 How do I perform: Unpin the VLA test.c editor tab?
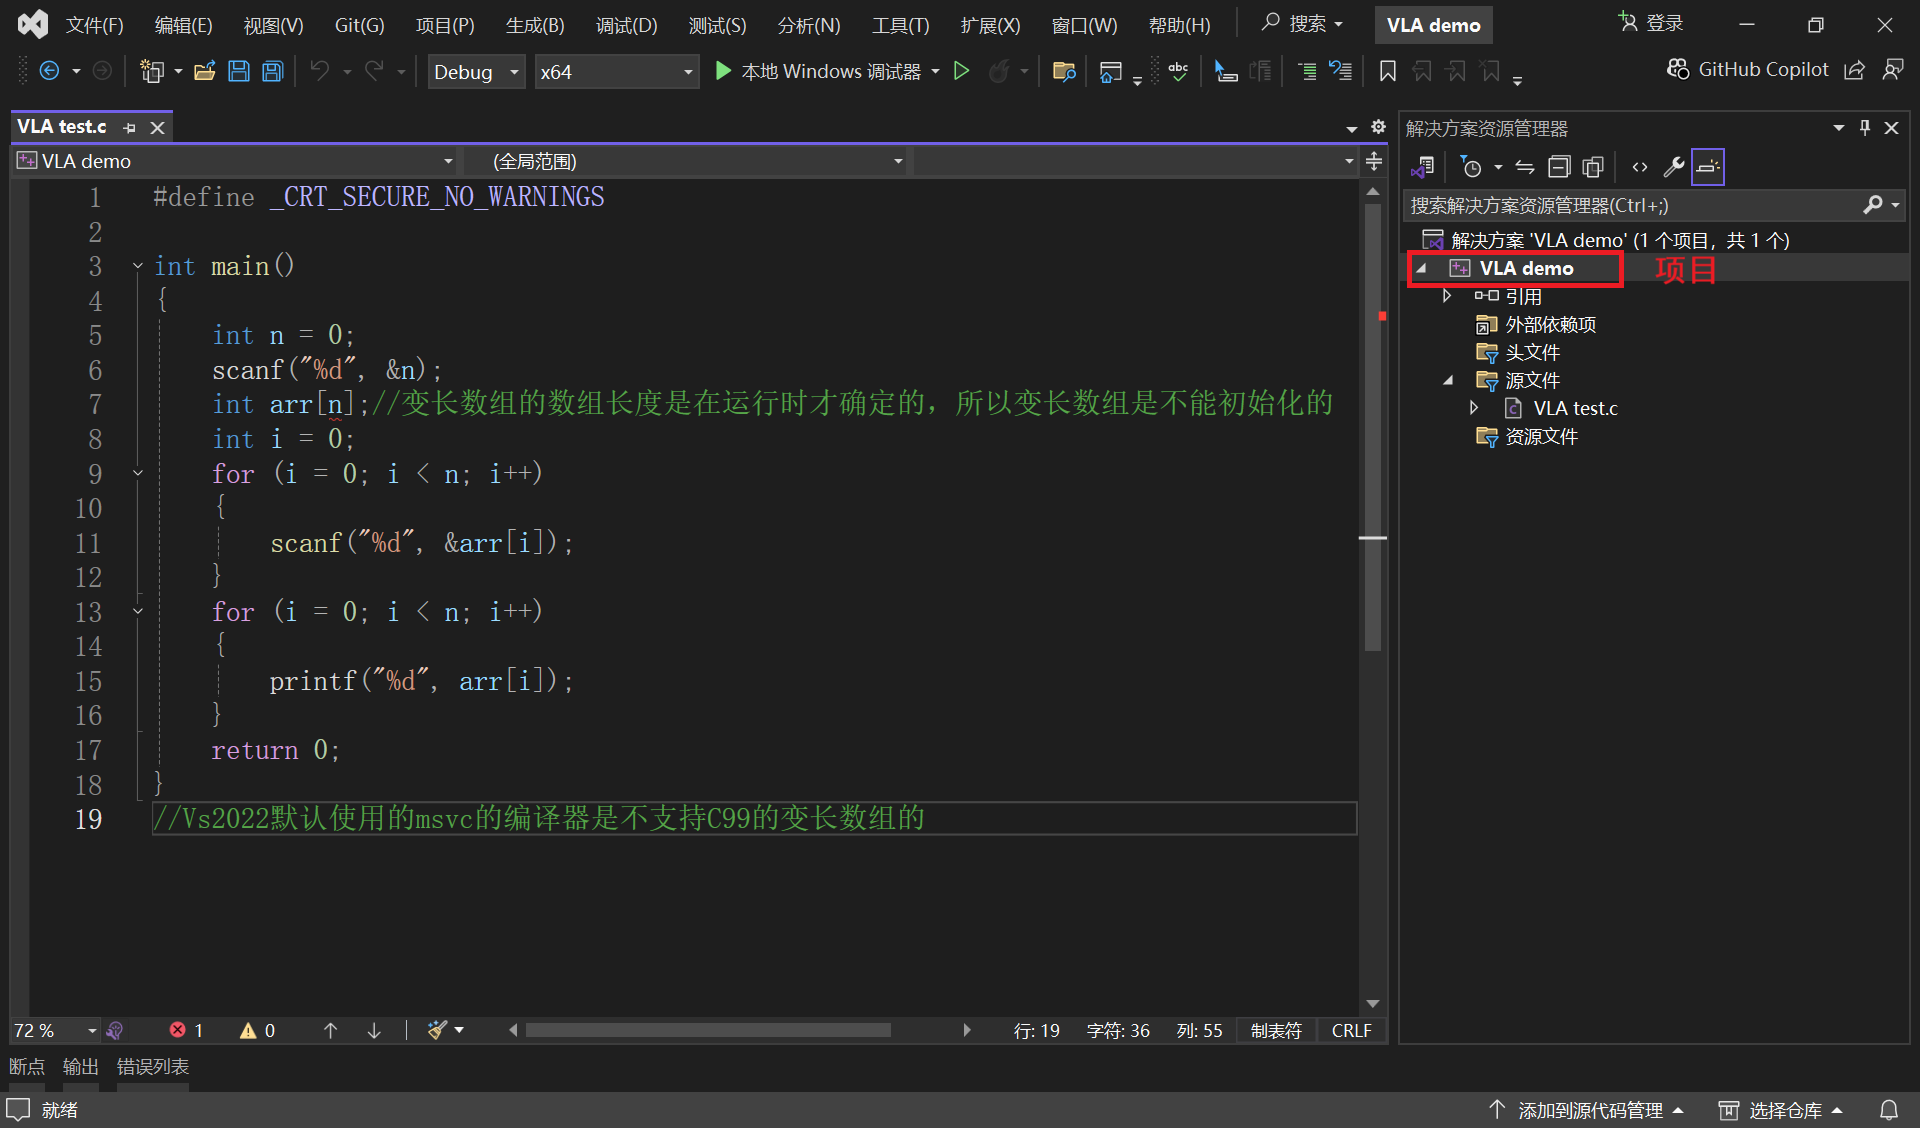pos(130,127)
